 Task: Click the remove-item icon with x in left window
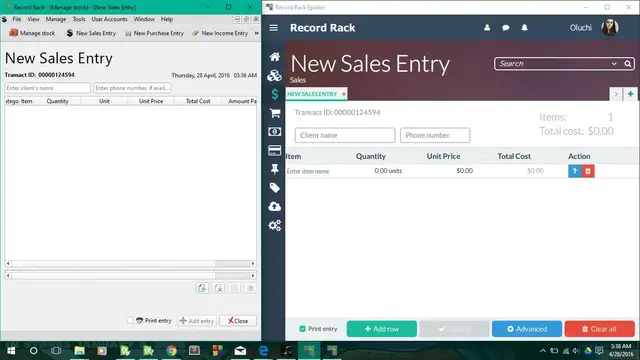(x=218, y=288)
